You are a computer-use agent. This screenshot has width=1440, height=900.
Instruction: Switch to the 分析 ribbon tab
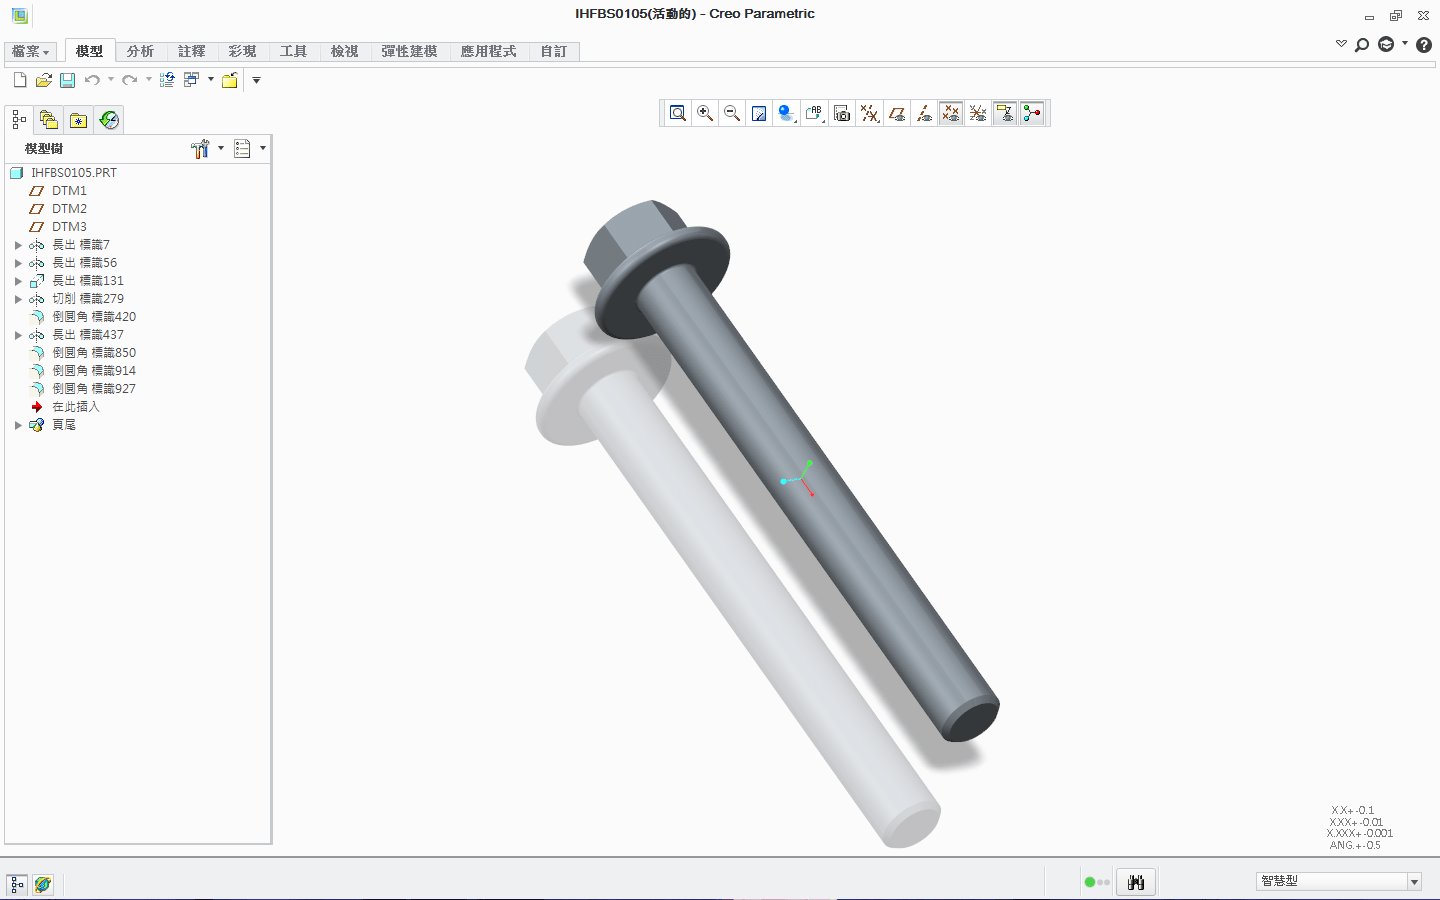(140, 51)
